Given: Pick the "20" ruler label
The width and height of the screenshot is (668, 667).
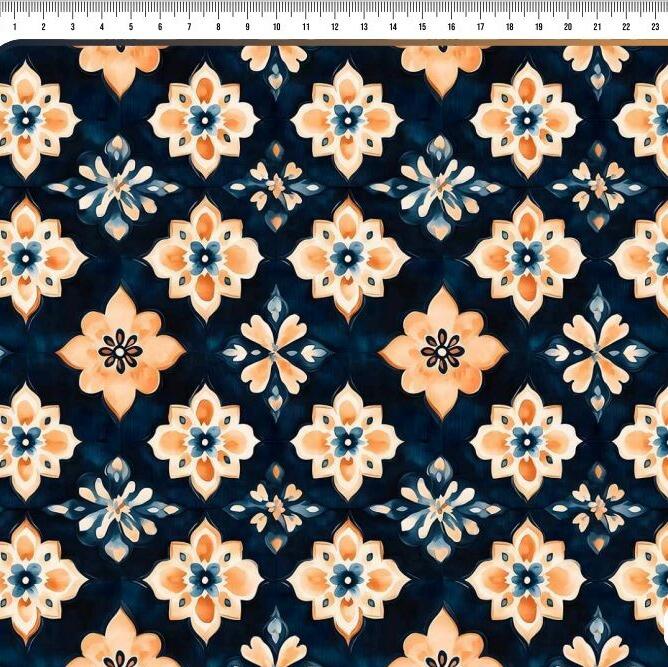Looking at the screenshot, I should 568,27.
